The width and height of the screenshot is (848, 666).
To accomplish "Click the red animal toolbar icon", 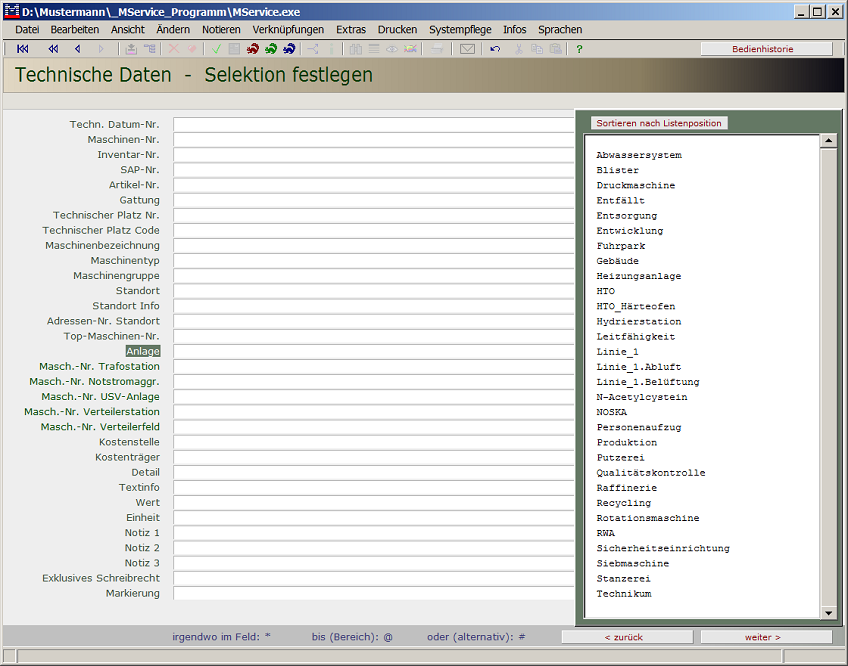I will tap(253, 49).
